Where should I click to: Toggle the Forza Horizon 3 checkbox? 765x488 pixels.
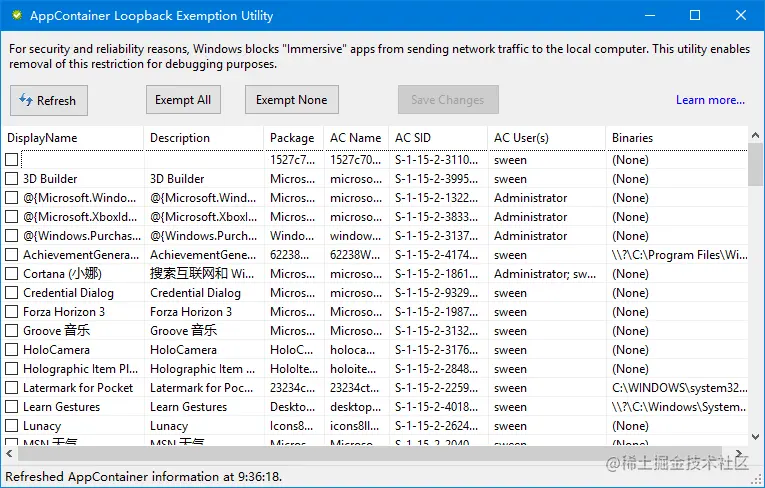tap(12, 312)
